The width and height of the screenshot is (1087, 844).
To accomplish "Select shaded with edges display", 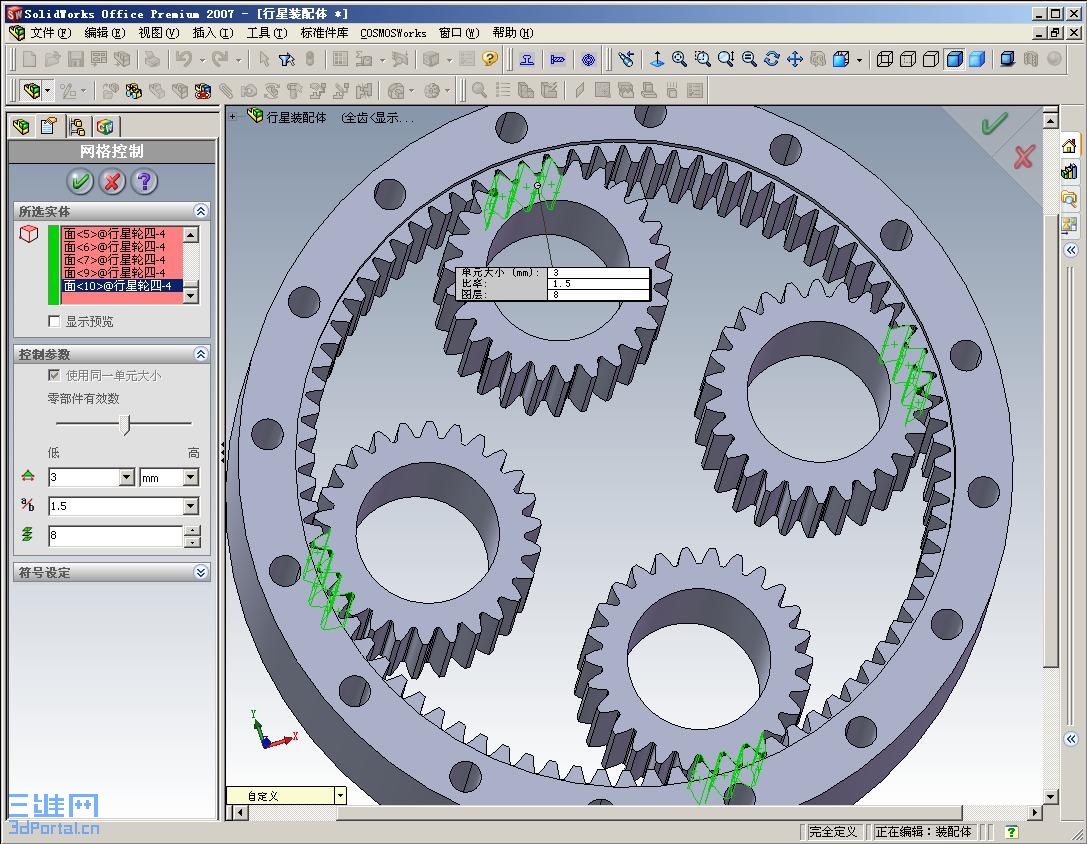I will point(955,60).
